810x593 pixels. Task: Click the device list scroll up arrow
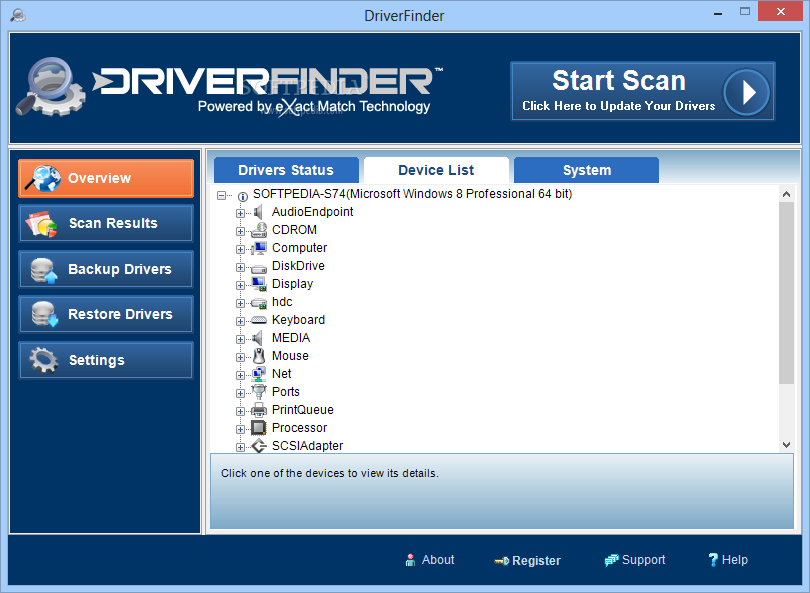tap(786, 194)
